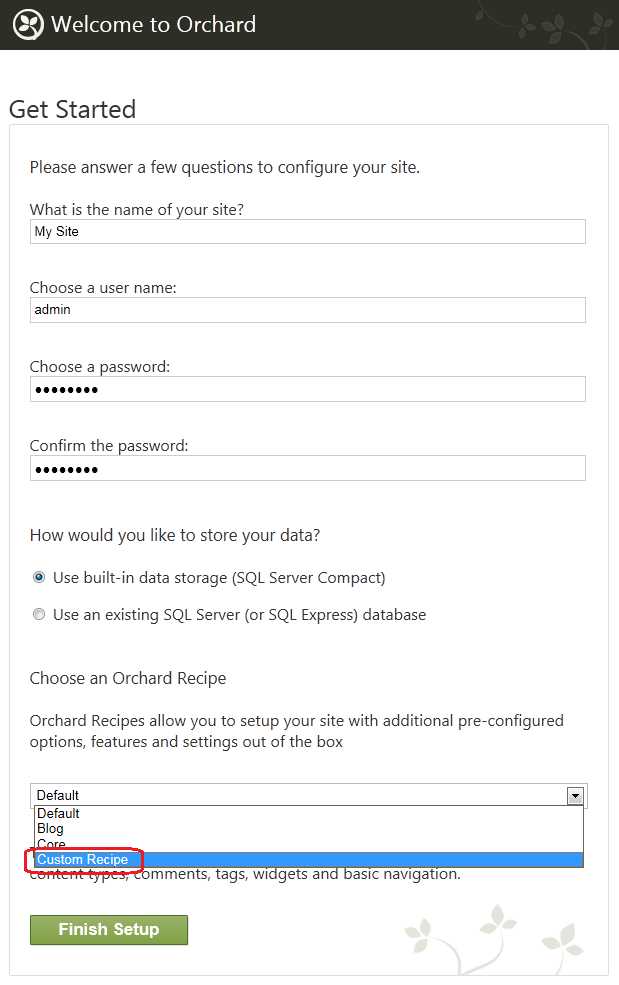The width and height of the screenshot is (619, 985).
Task: Click into the Choose a password field
Action: [x=308, y=389]
